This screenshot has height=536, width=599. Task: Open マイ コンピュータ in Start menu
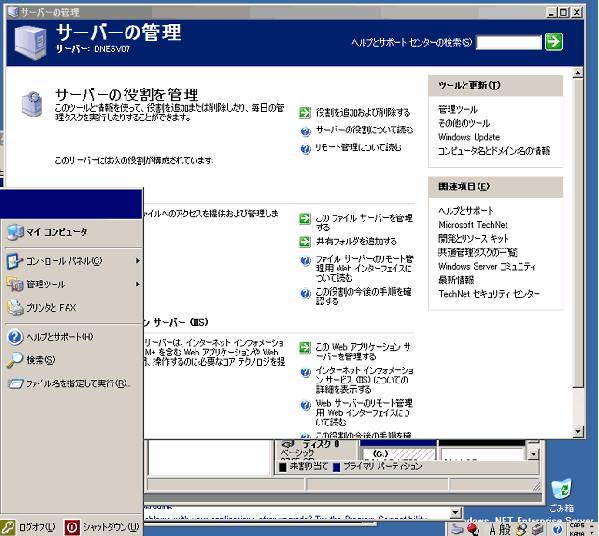pyautogui.click(x=72, y=232)
